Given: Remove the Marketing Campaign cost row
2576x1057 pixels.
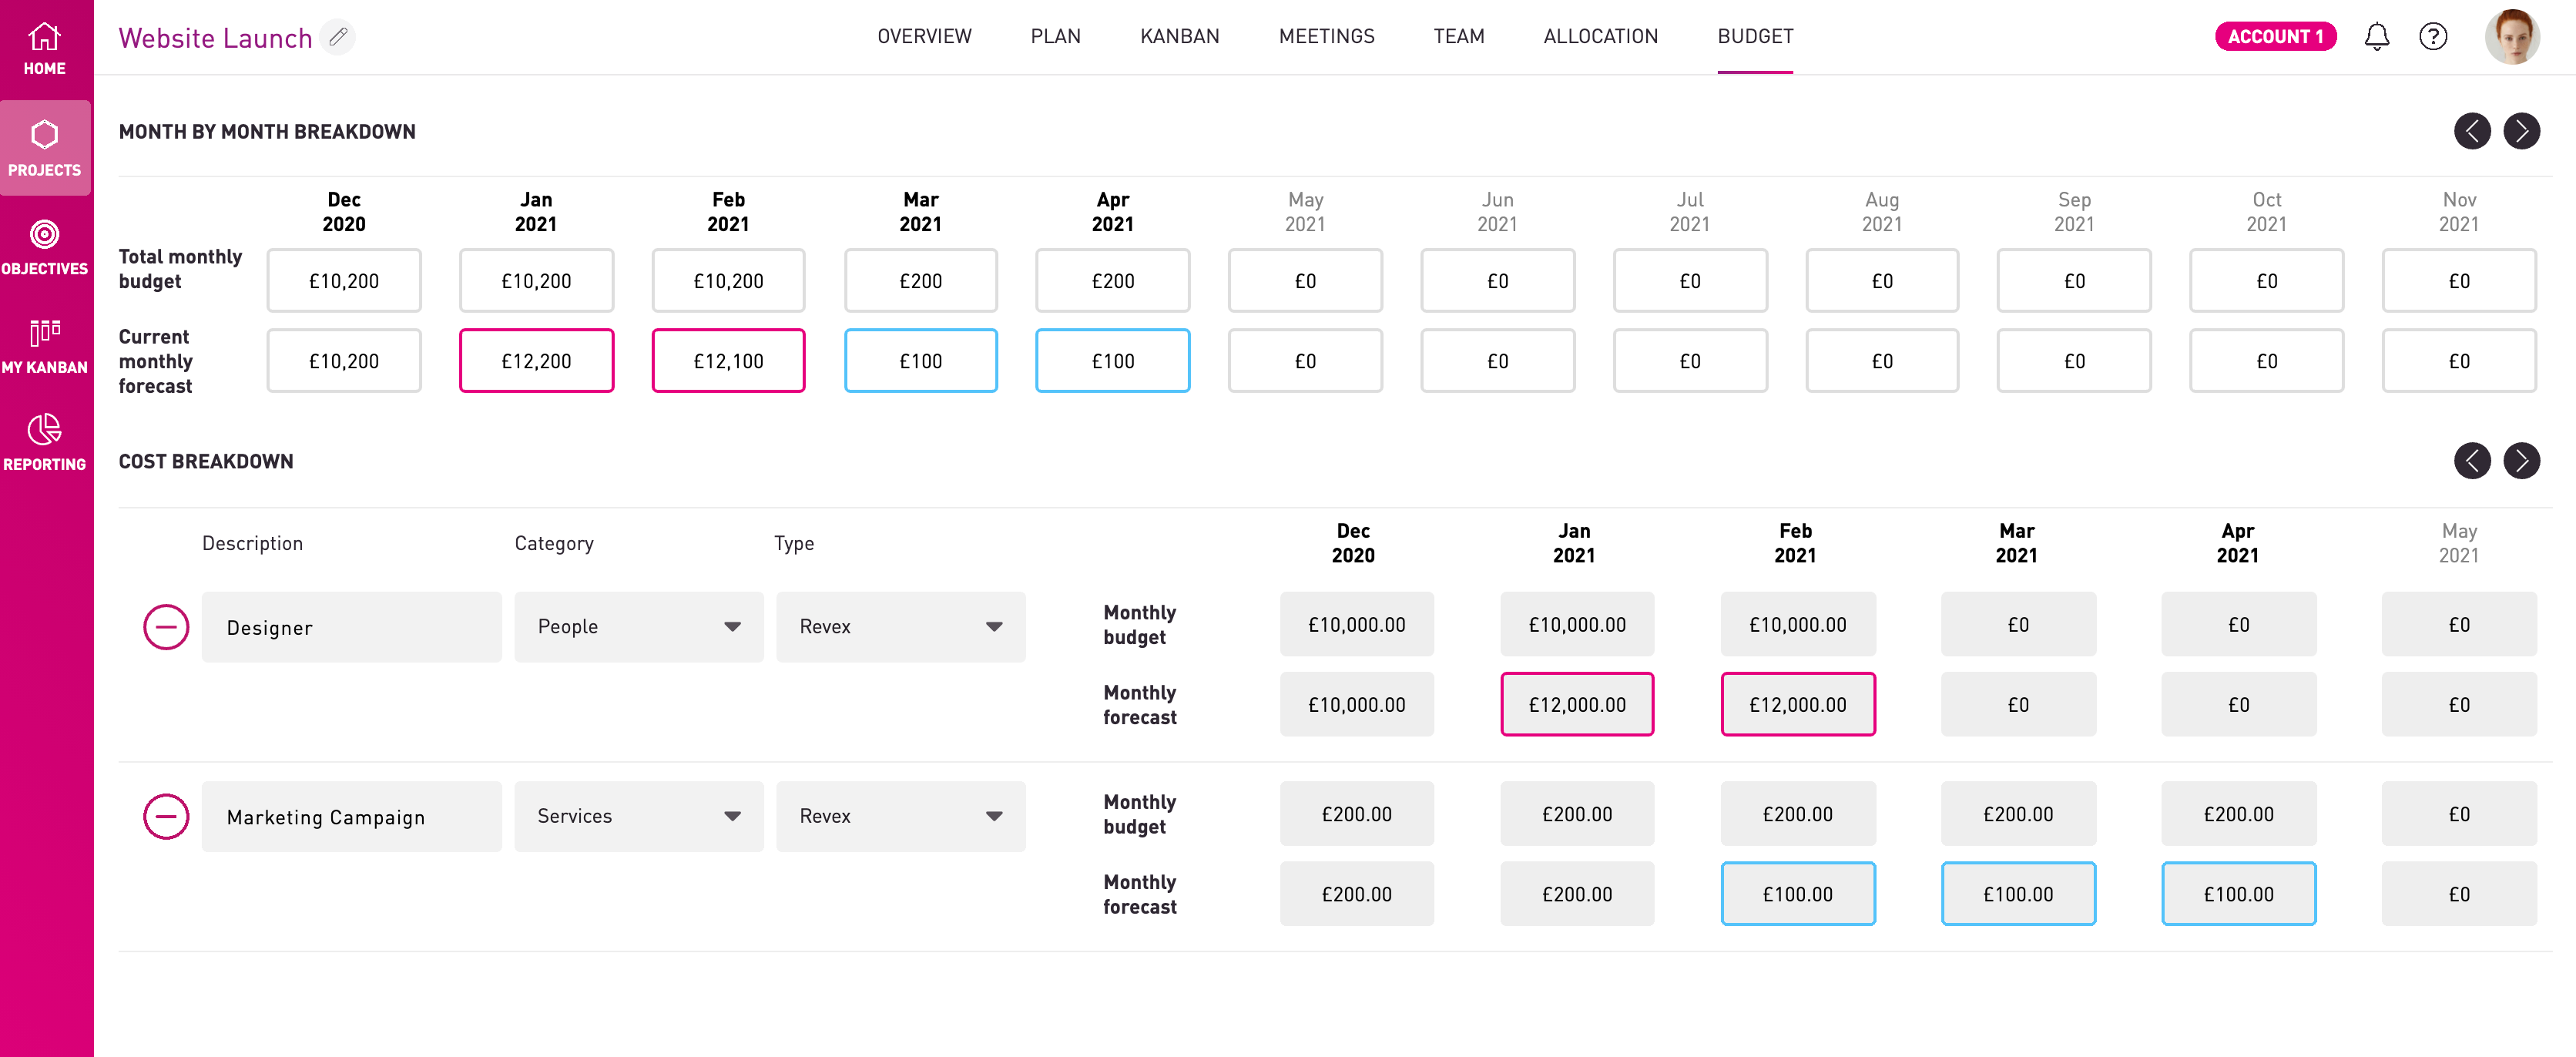Looking at the screenshot, I should coord(166,816).
